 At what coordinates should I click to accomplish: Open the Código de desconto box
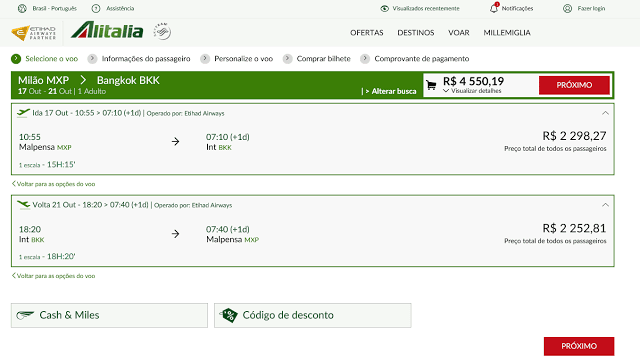coord(313,315)
